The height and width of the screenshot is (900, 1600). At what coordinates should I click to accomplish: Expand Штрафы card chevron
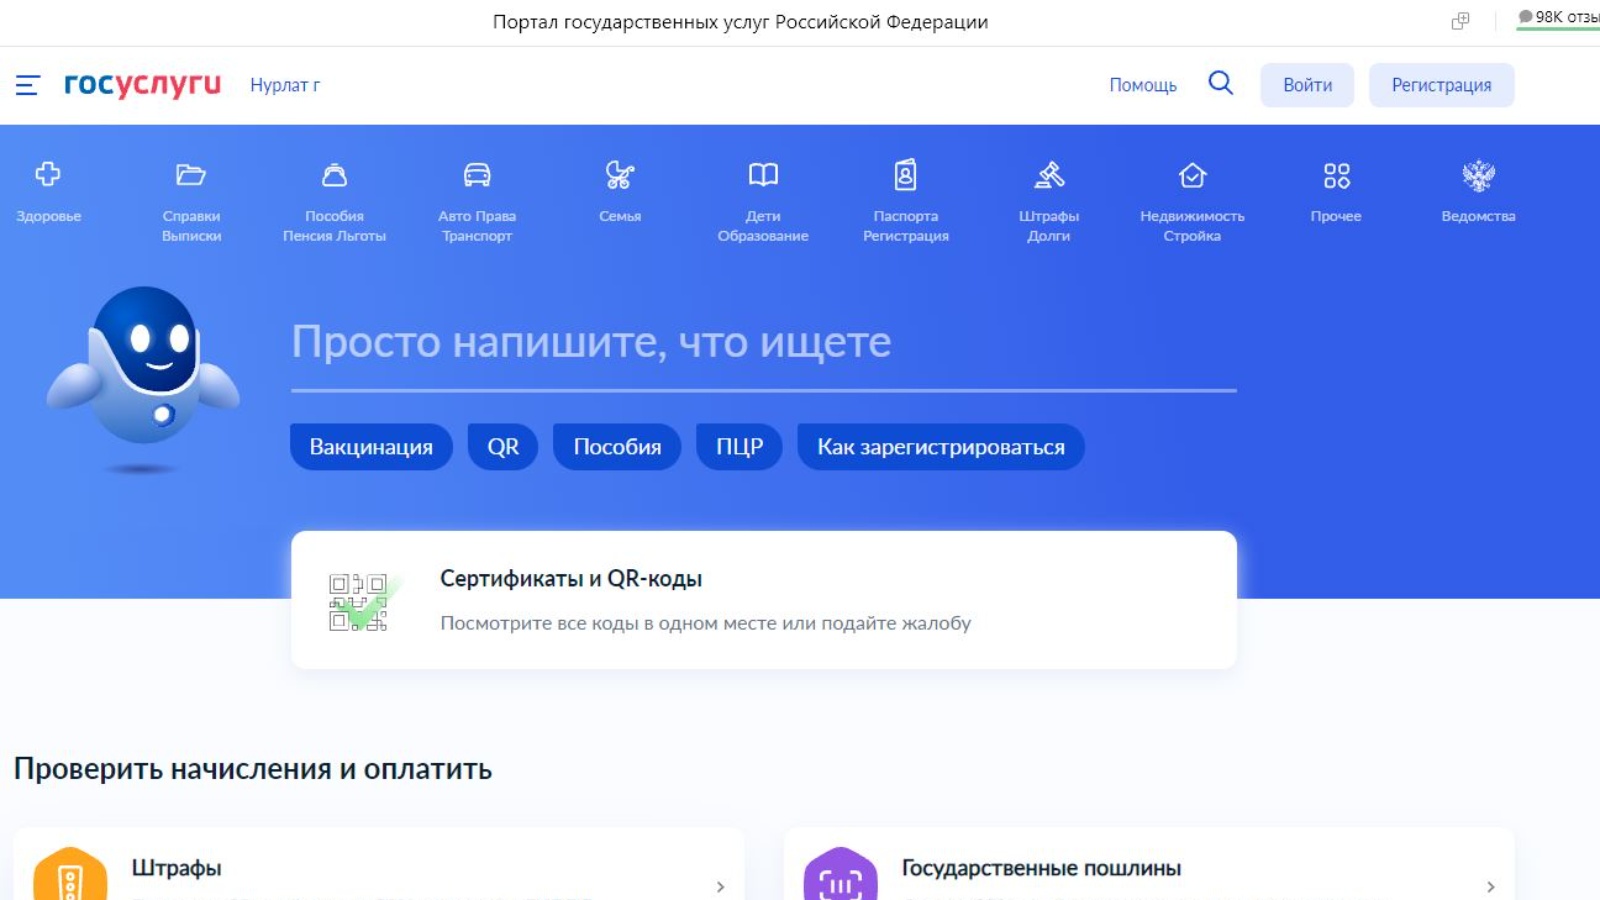click(720, 886)
